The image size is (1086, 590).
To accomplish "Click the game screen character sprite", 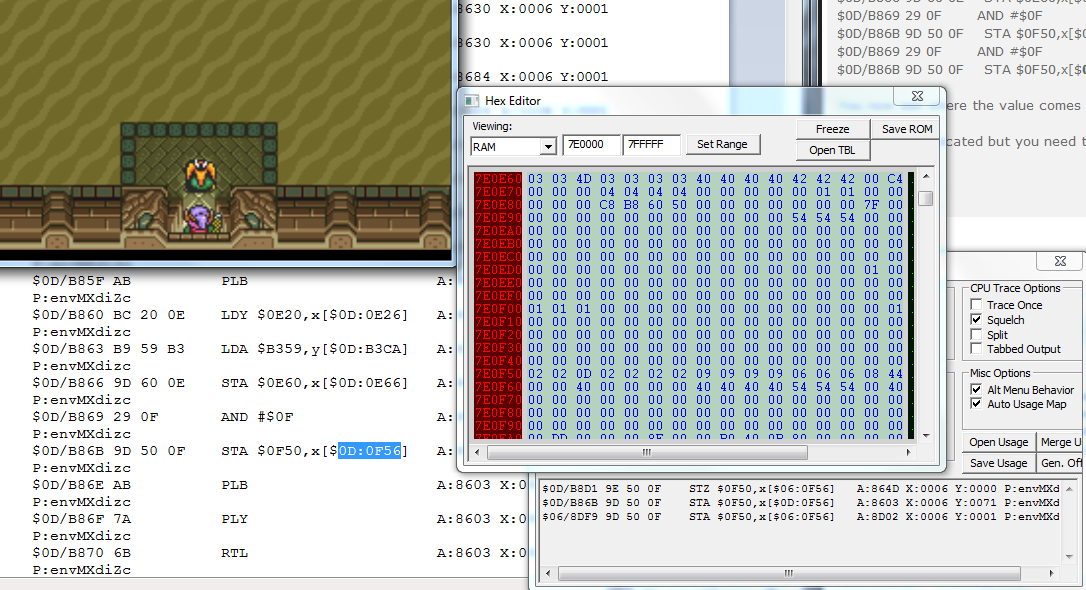I will 201,219.
